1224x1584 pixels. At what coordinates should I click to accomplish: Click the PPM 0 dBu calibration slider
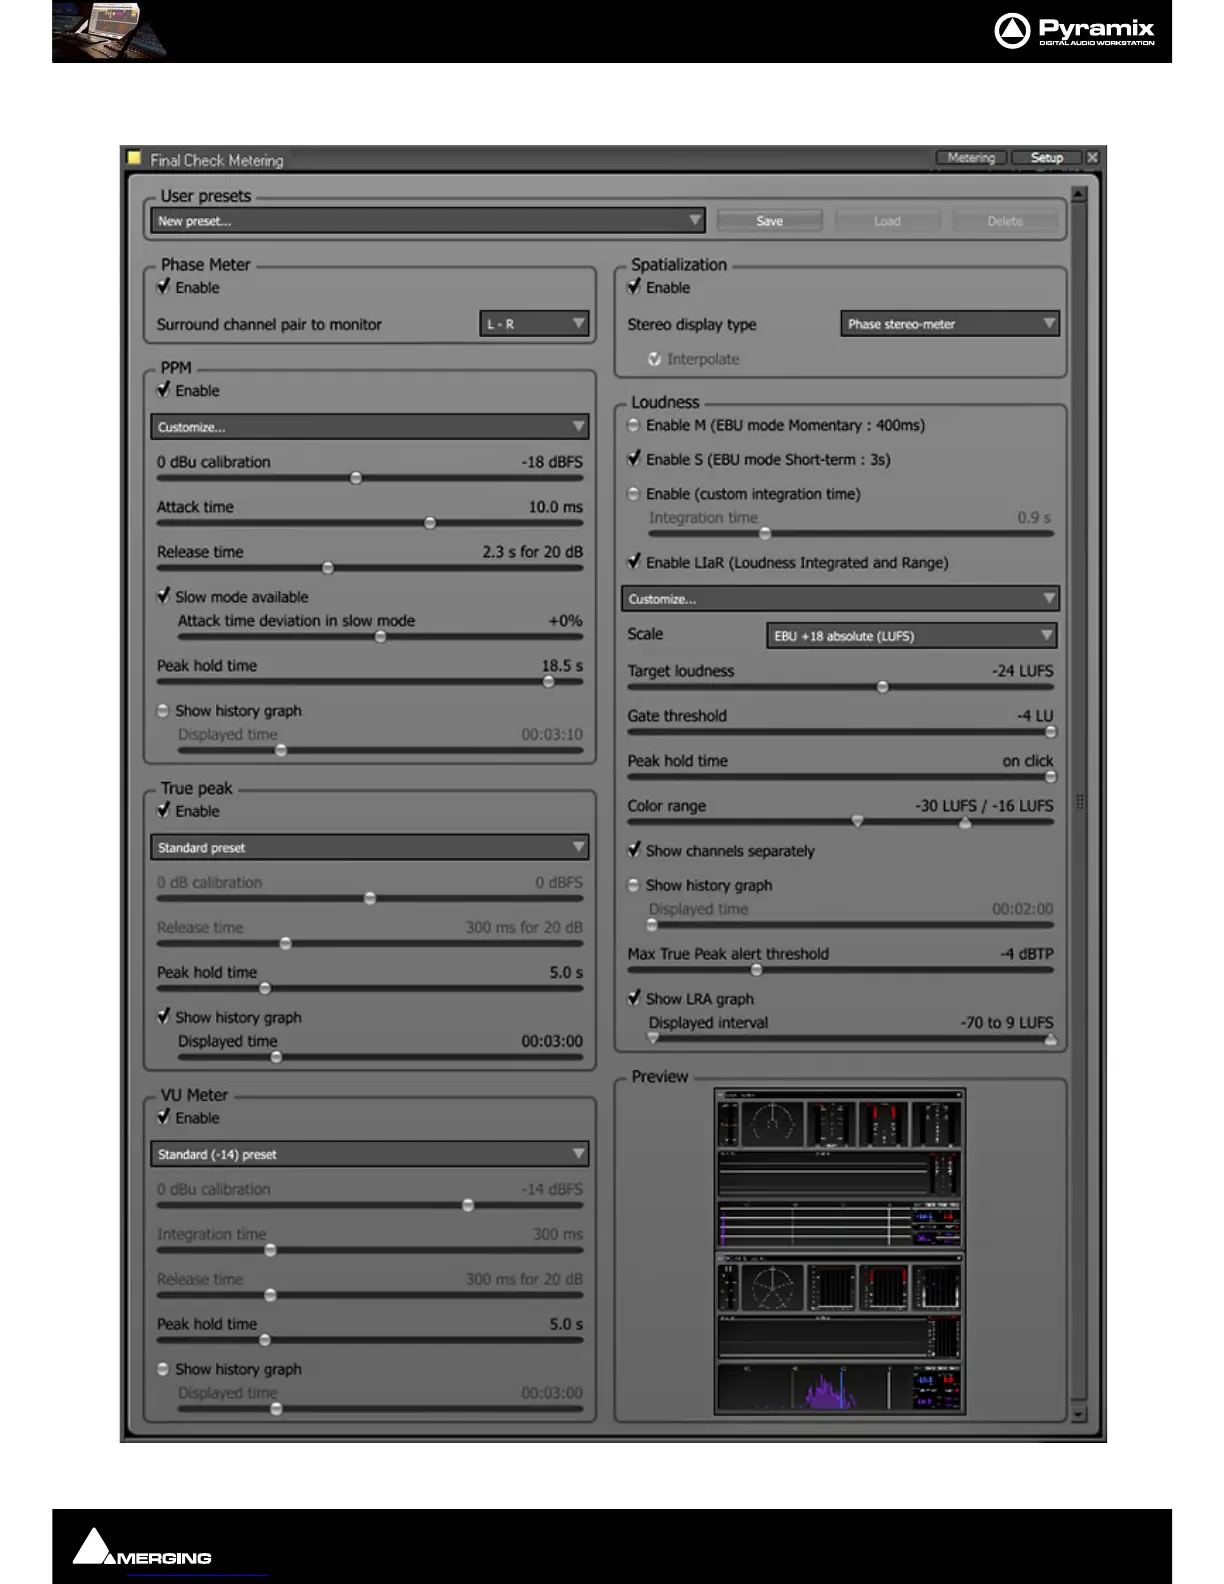coord(370,478)
